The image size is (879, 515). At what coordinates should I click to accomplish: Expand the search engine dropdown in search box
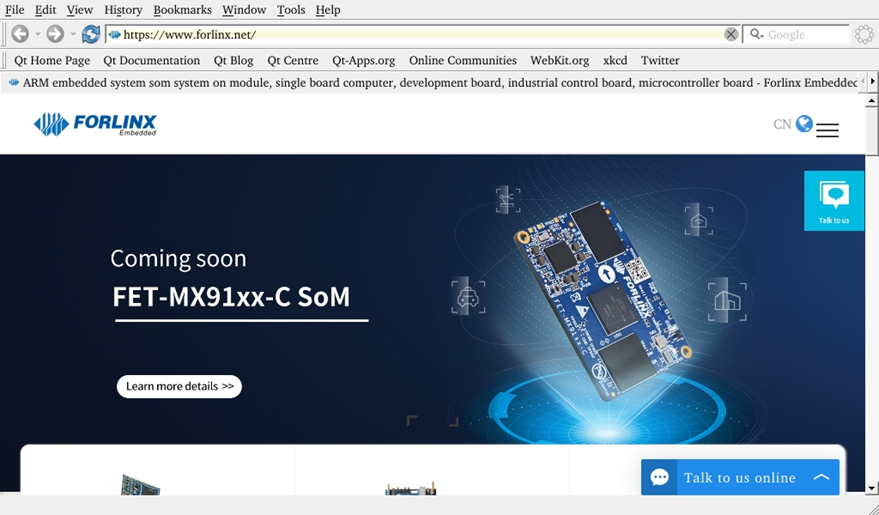757,34
